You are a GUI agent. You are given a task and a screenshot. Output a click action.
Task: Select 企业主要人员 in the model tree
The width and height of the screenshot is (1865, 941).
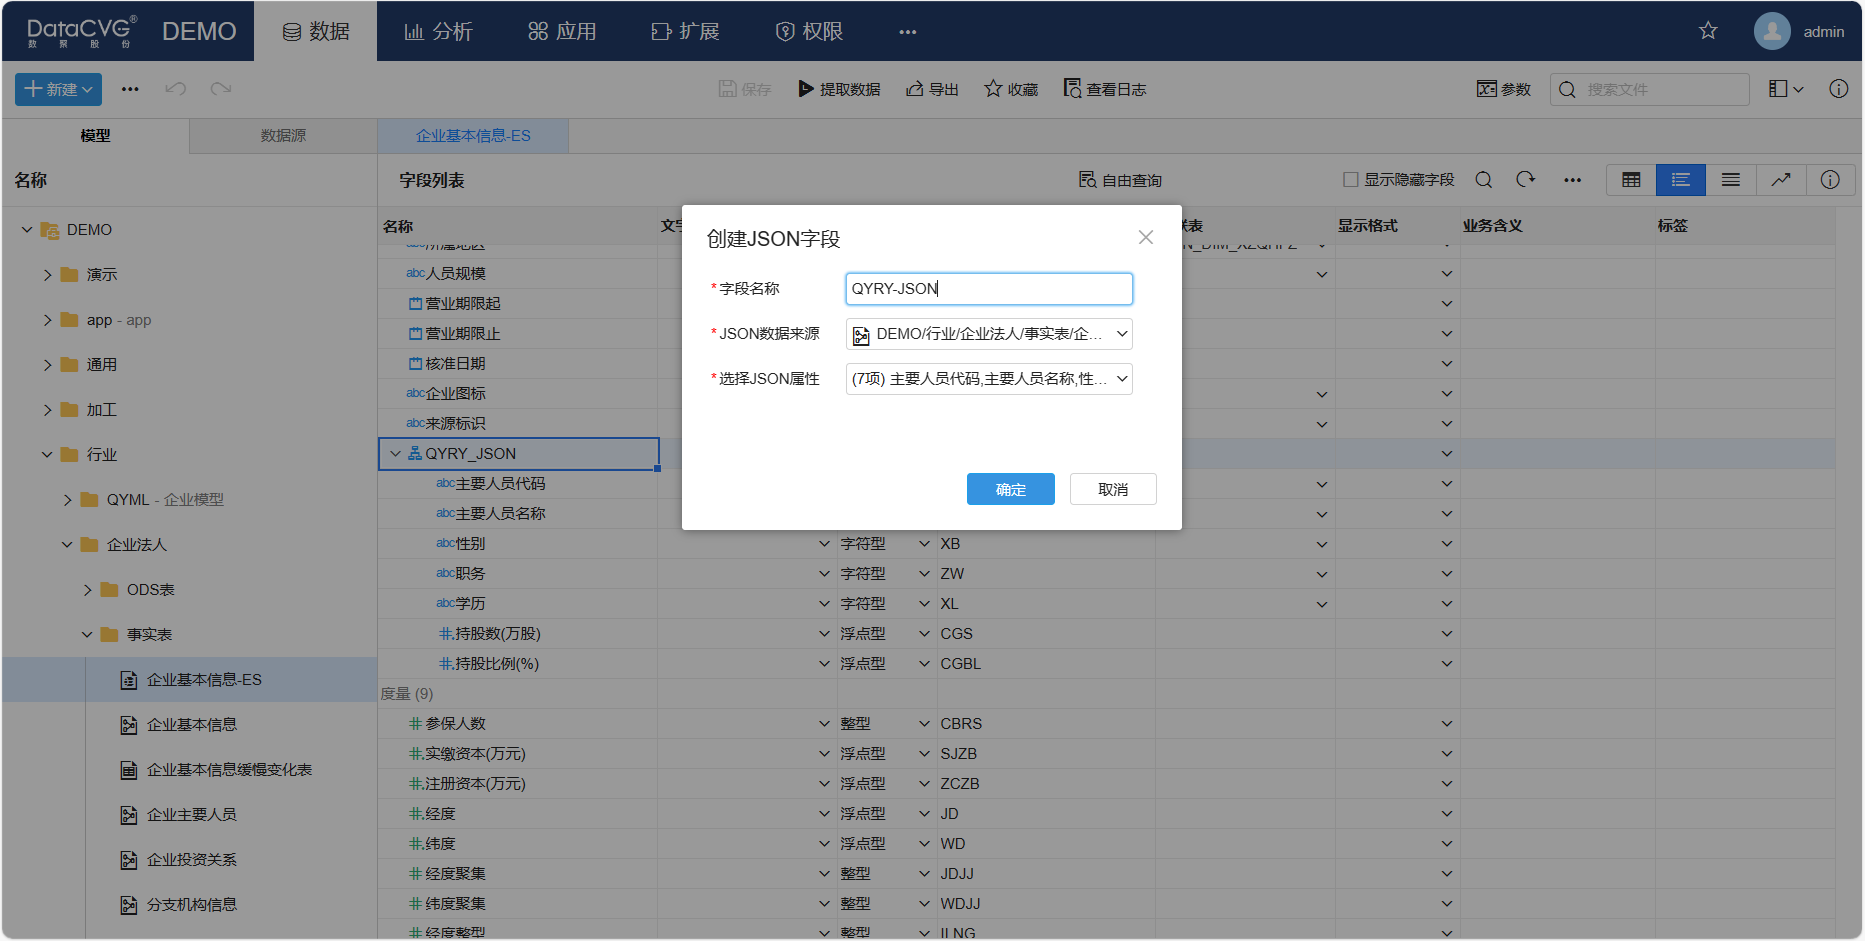(192, 815)
